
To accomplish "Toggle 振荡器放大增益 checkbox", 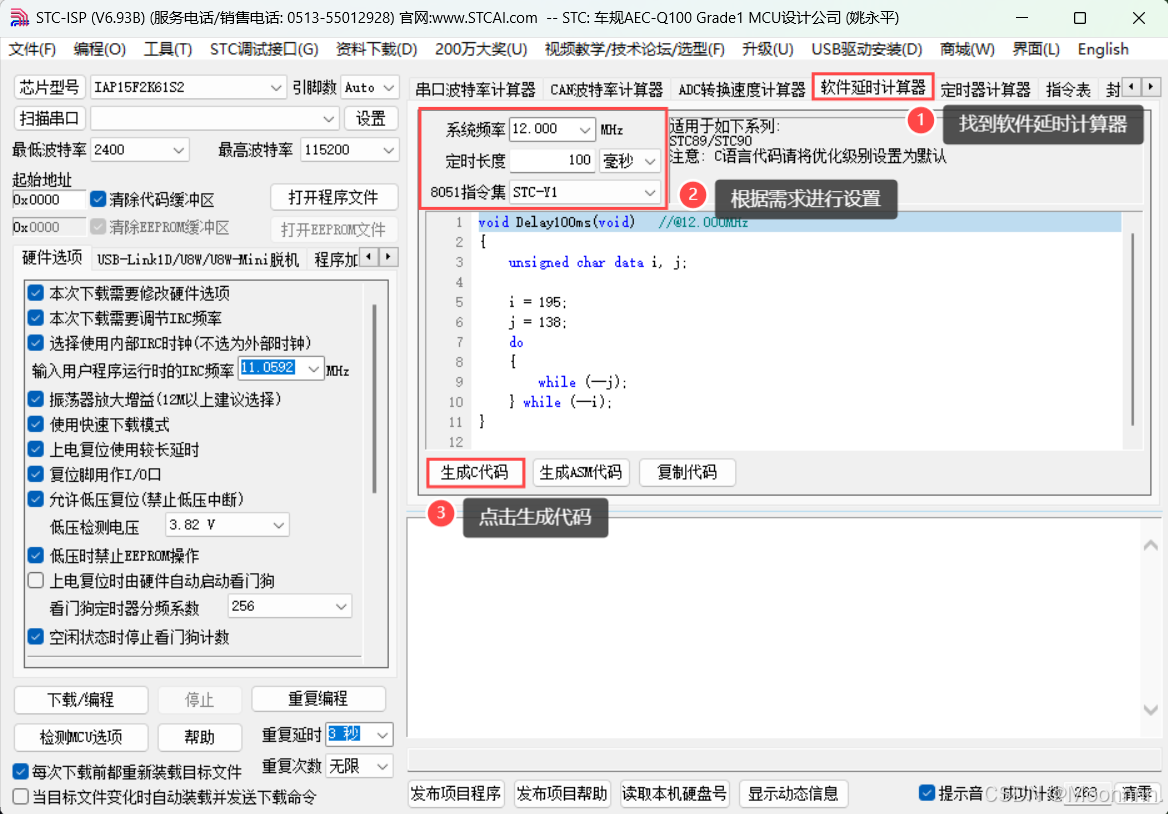I will pos(36,399).
